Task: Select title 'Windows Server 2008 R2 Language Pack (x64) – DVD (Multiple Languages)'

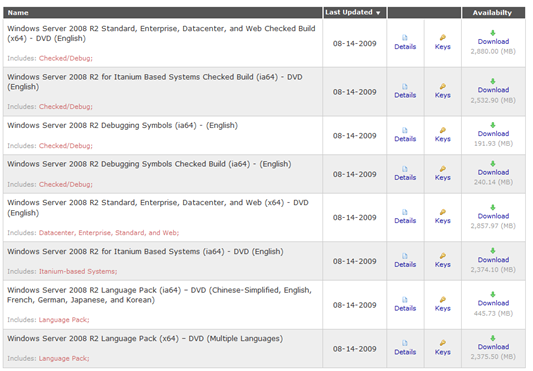Action: pyautogui.click(x=145, y=339)
